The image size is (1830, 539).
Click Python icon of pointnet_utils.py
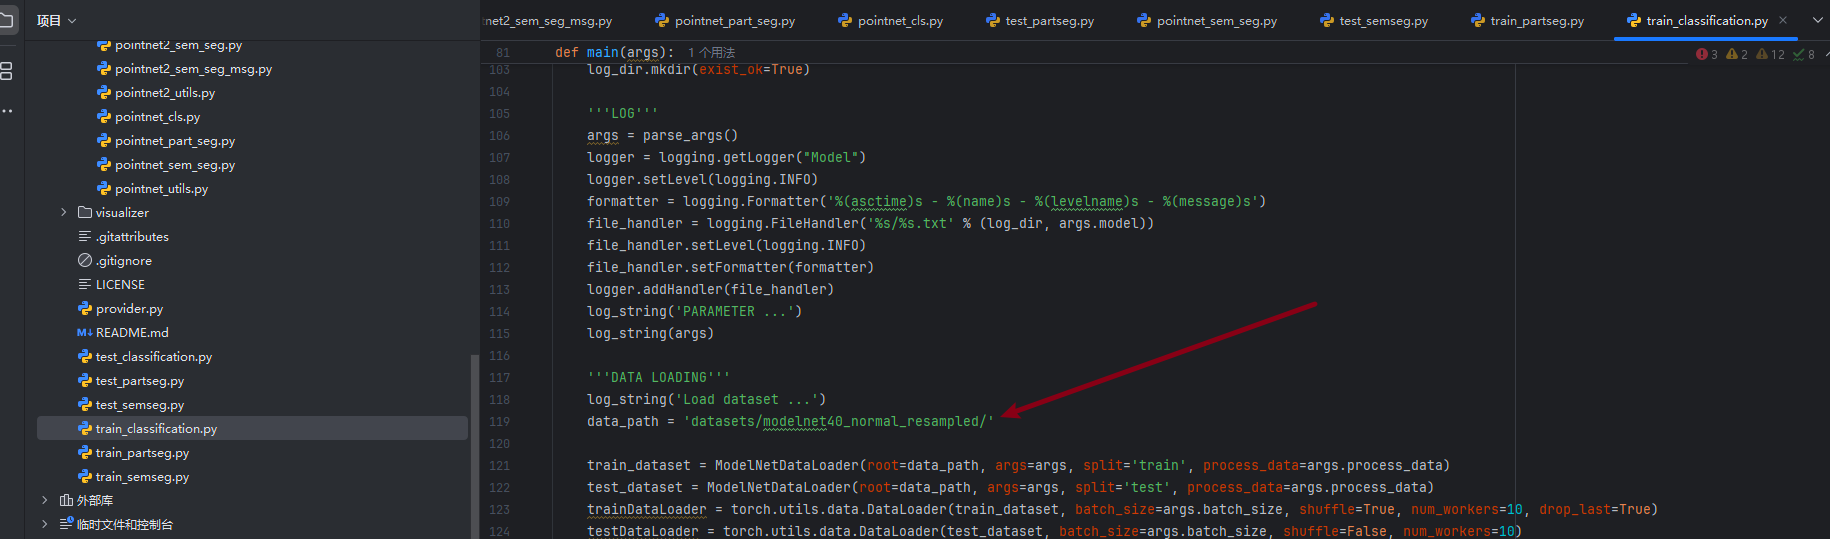point(104,189)
